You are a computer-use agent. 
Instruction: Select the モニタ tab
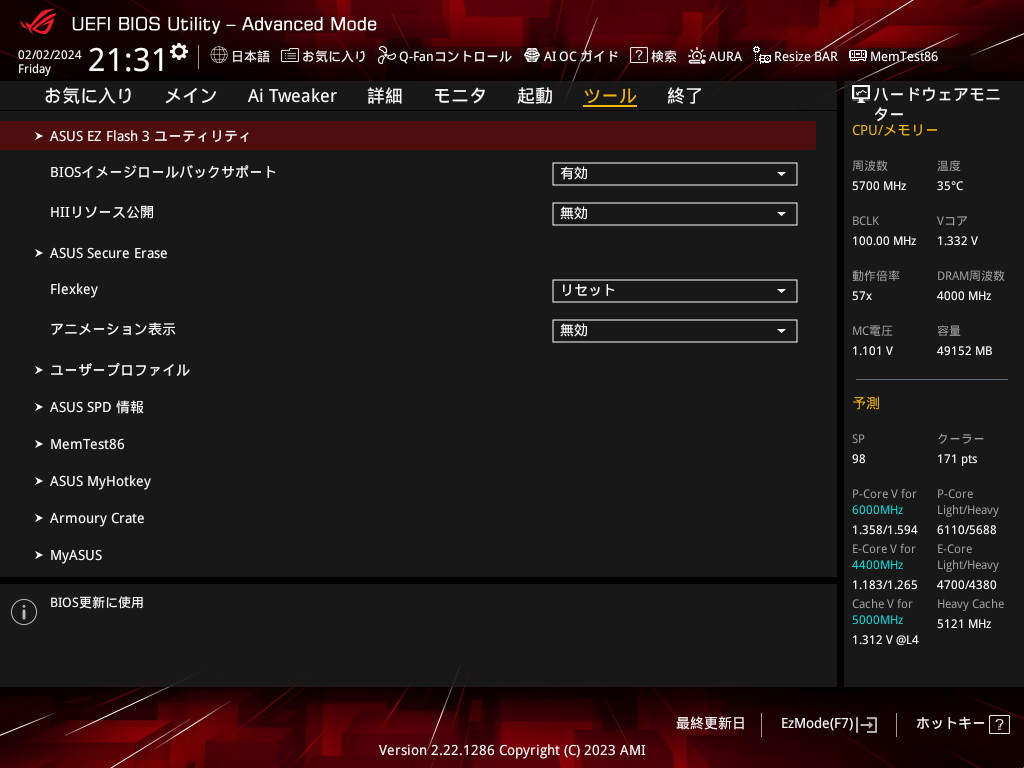(x=460, y=96)
